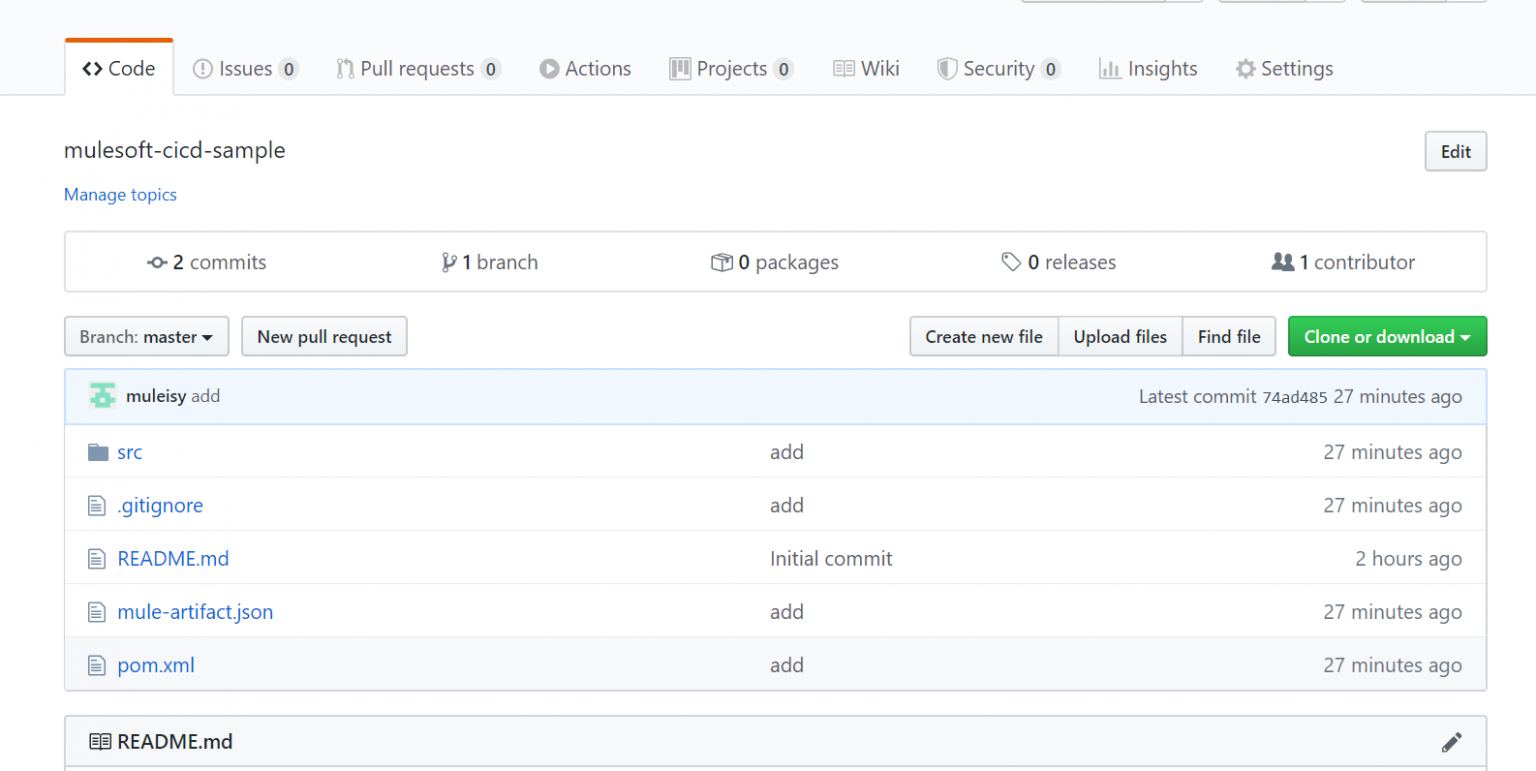
Task: Click the New pull request button
Action: [324, 336]
